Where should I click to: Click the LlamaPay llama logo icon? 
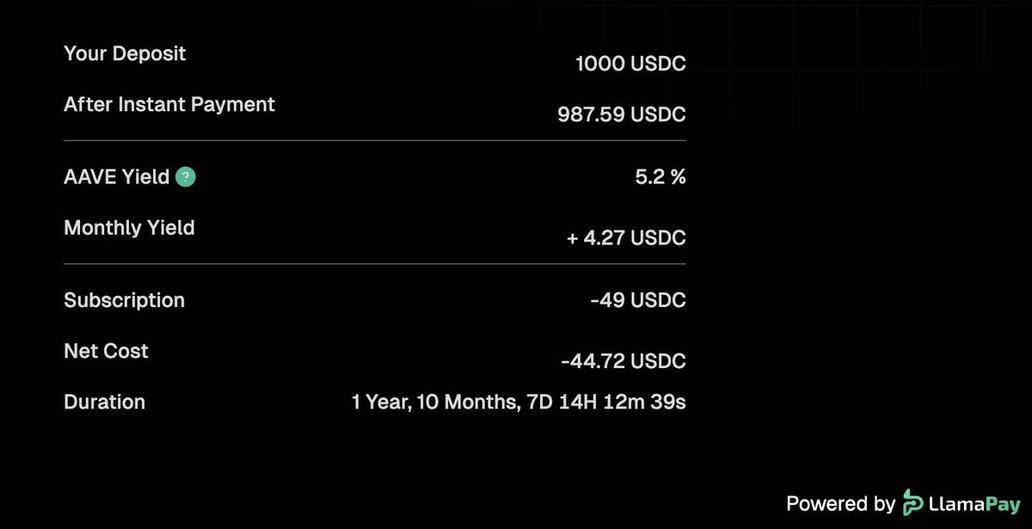913,503
